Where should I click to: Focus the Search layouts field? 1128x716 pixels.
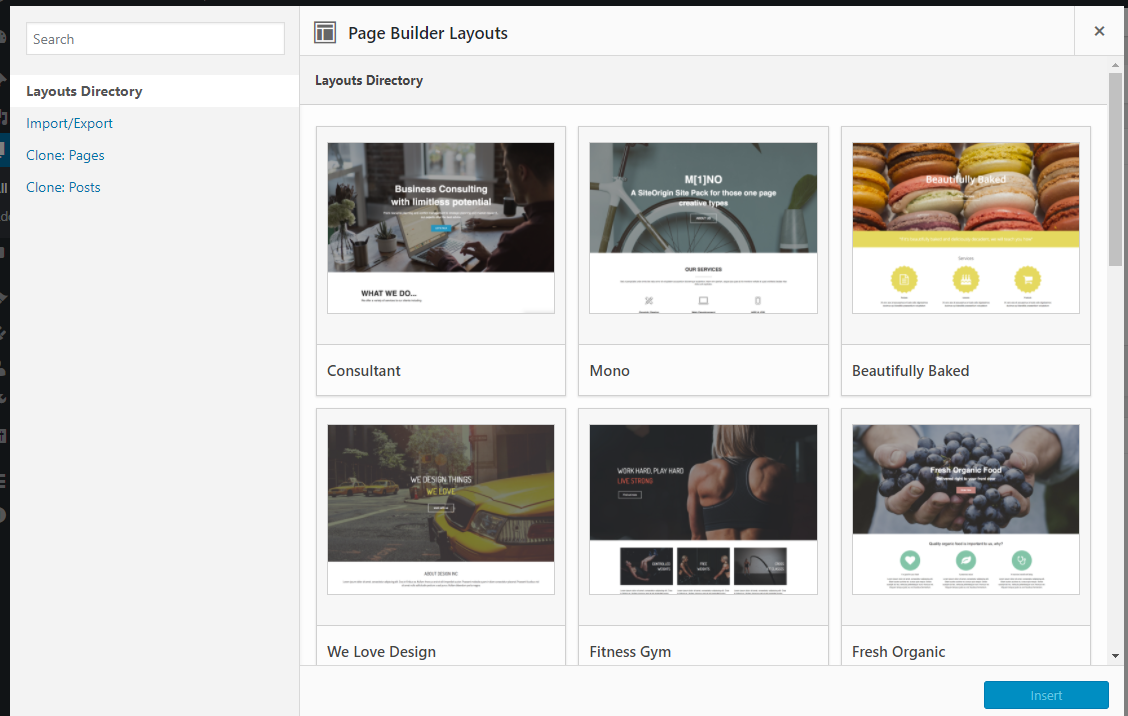click(x=155, y=39)
